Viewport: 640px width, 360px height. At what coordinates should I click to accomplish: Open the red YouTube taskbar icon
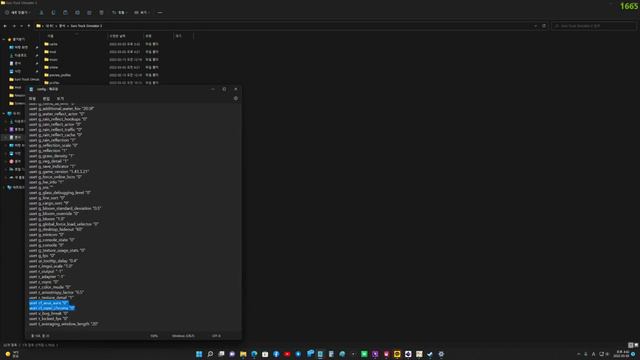click(287, 354)
